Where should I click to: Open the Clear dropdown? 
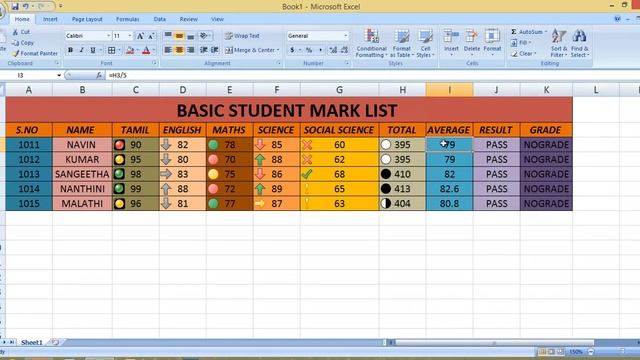coord(524,53)
